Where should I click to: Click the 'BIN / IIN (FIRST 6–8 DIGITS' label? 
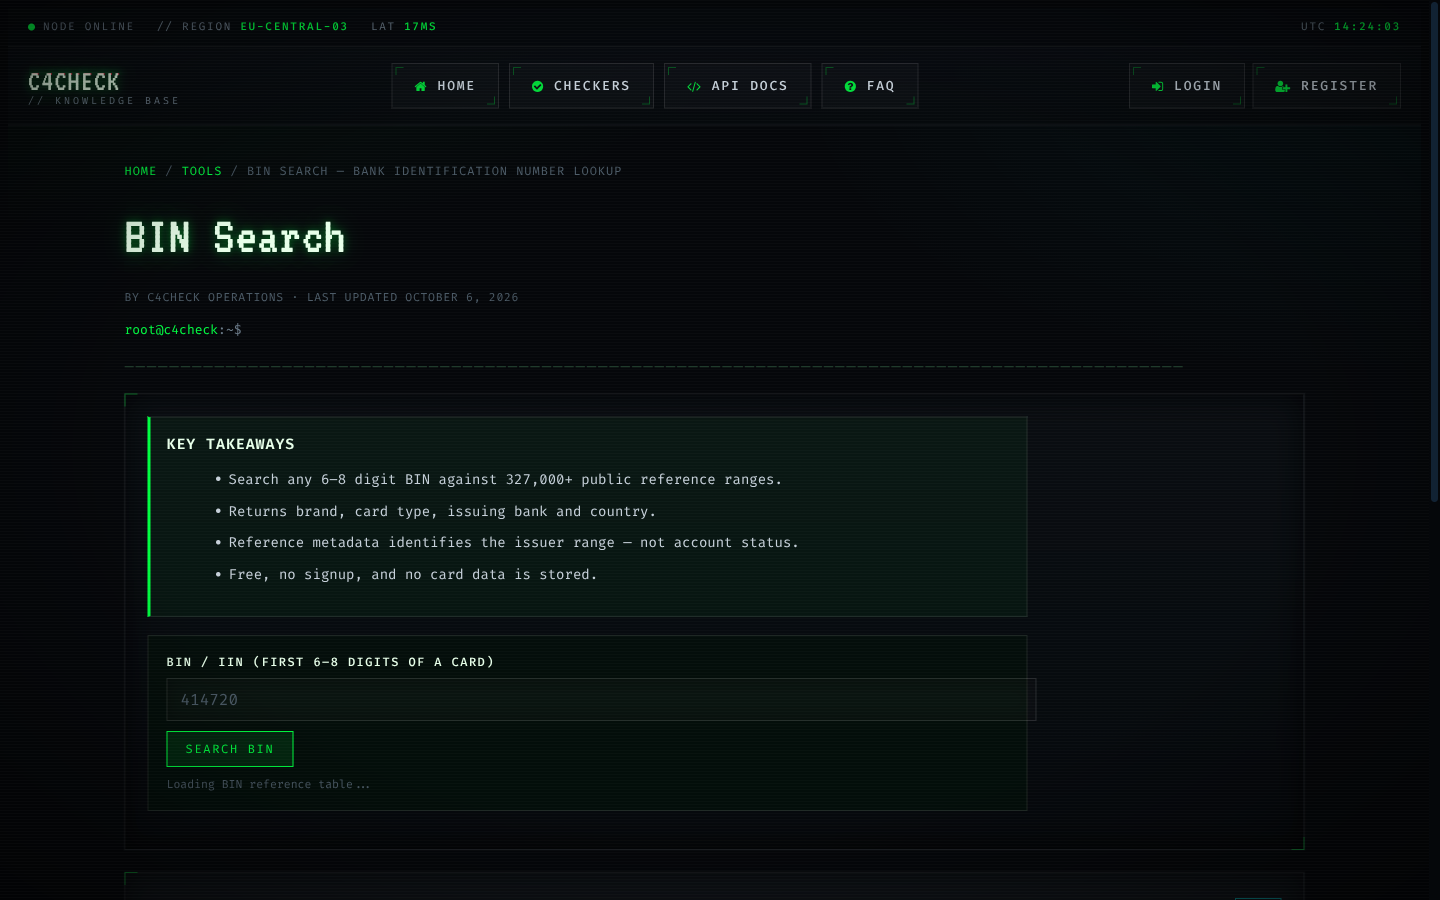pos(330,662)
